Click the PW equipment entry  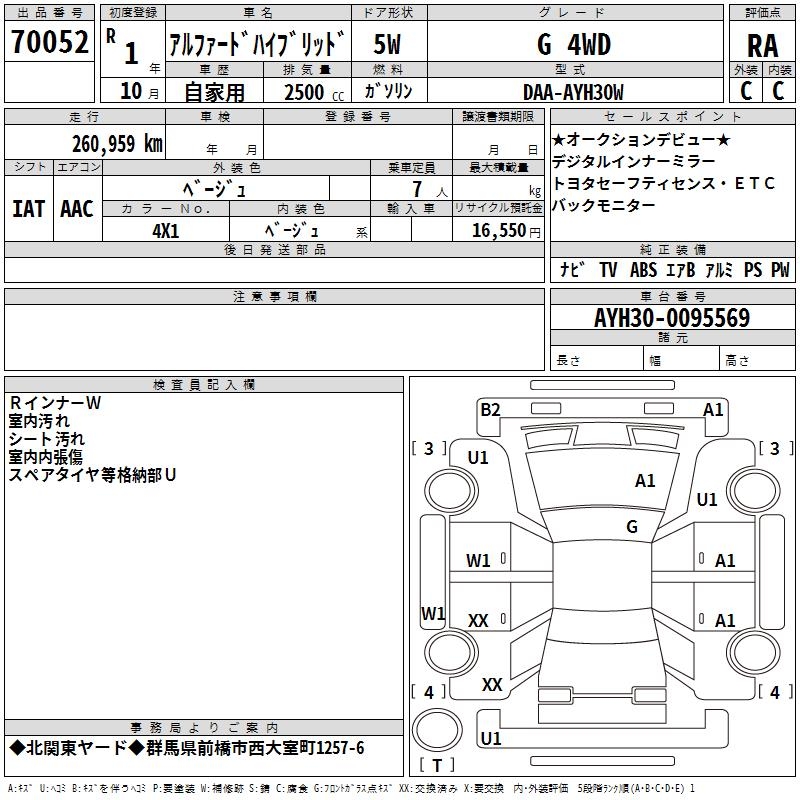[x=781, y=269]
